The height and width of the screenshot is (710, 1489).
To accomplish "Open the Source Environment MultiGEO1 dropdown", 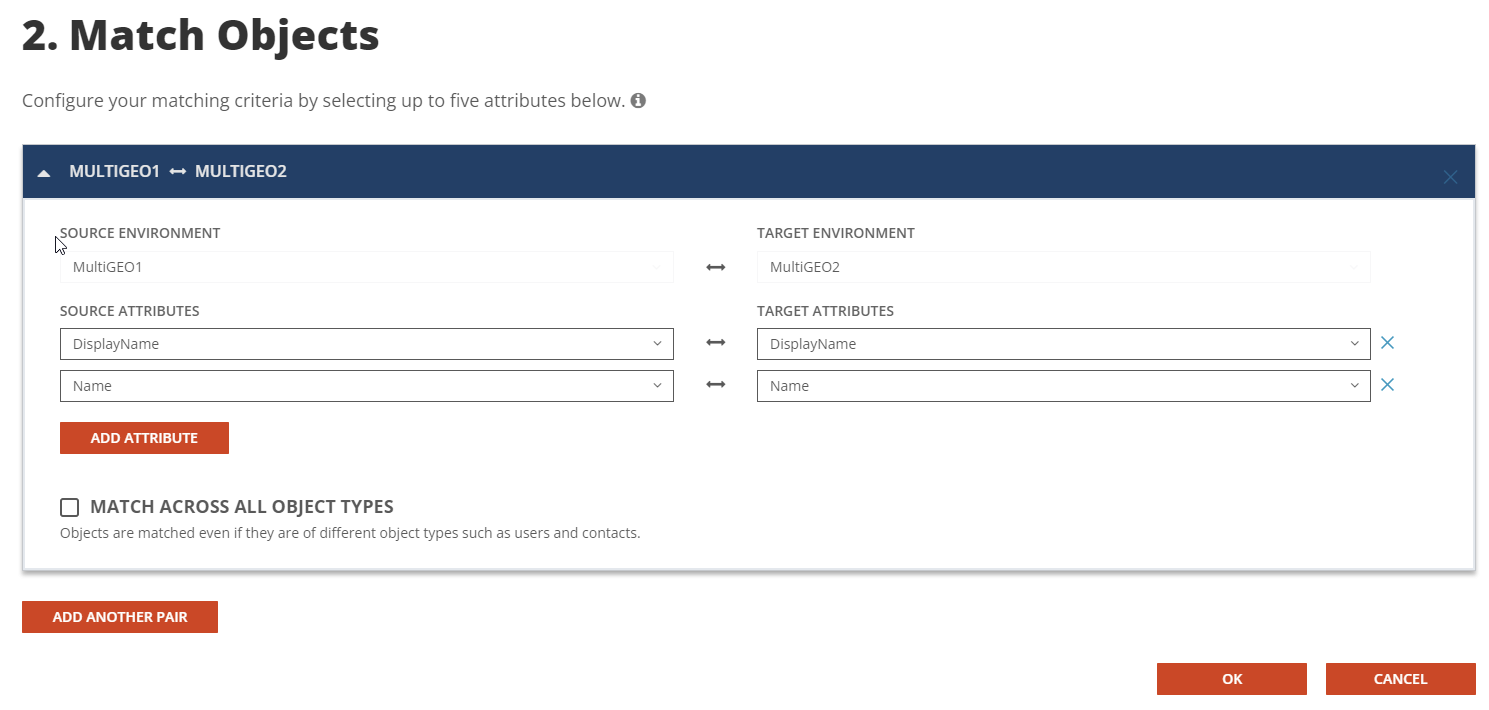I will click(366, 268).
